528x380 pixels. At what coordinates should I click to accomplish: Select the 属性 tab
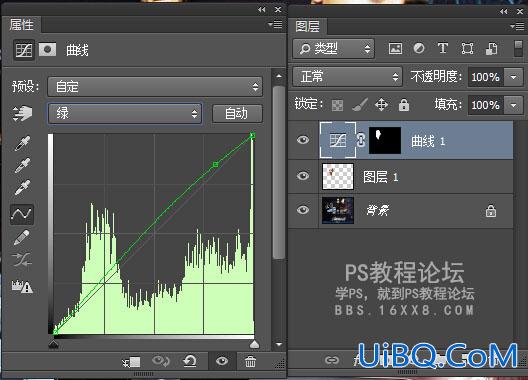pos(22,25)
